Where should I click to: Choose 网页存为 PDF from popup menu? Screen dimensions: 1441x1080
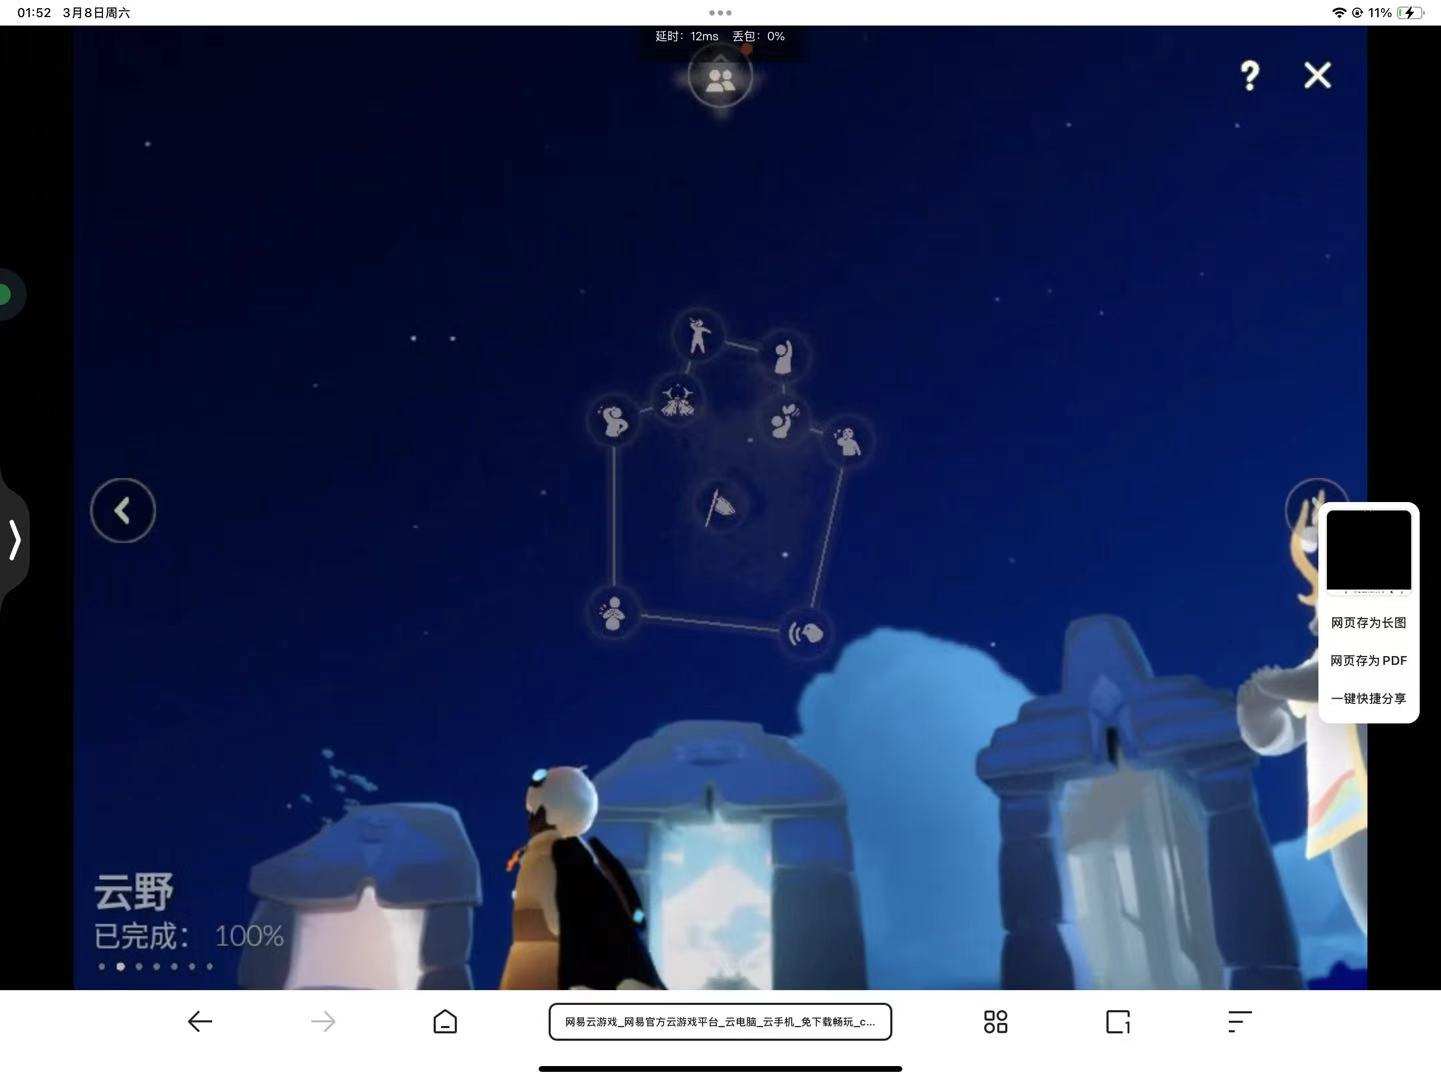pyautogui.click(x=1368, y=661)
